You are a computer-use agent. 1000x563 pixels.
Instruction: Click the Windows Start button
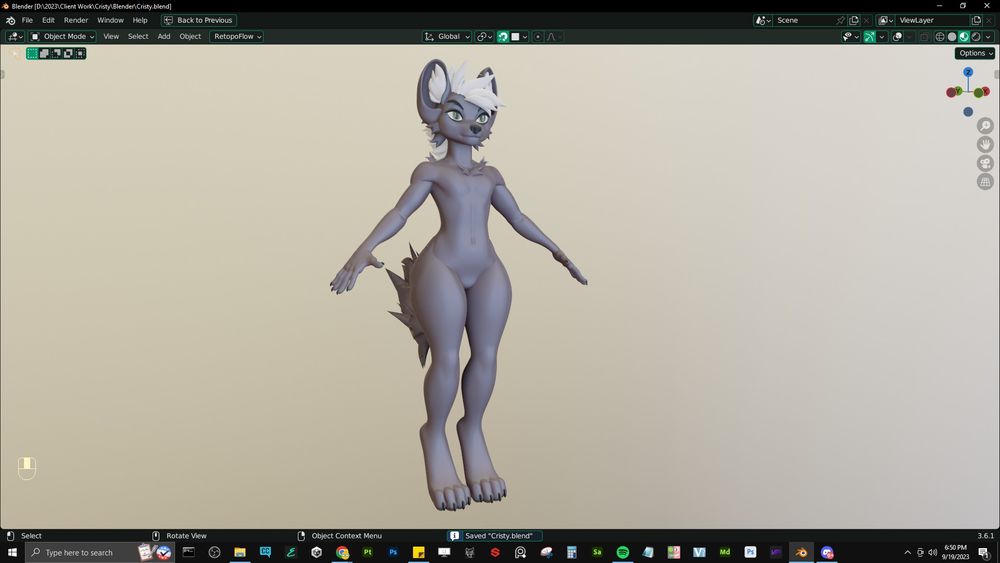11,552
